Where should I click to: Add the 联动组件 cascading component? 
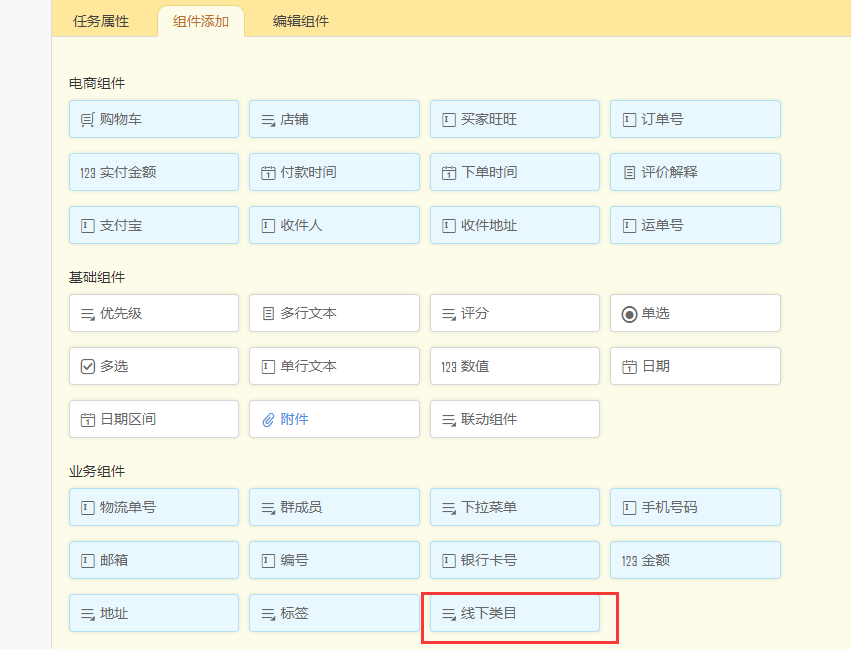[515, 419]
